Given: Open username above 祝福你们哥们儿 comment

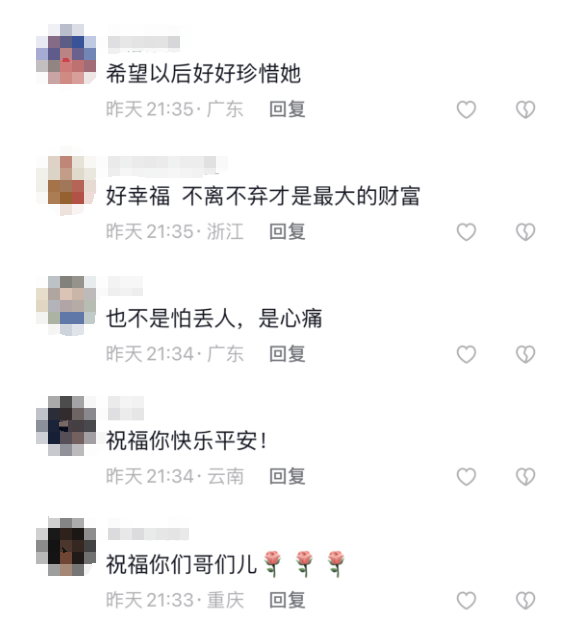Looking at the screenshot, I should [148, 534].
